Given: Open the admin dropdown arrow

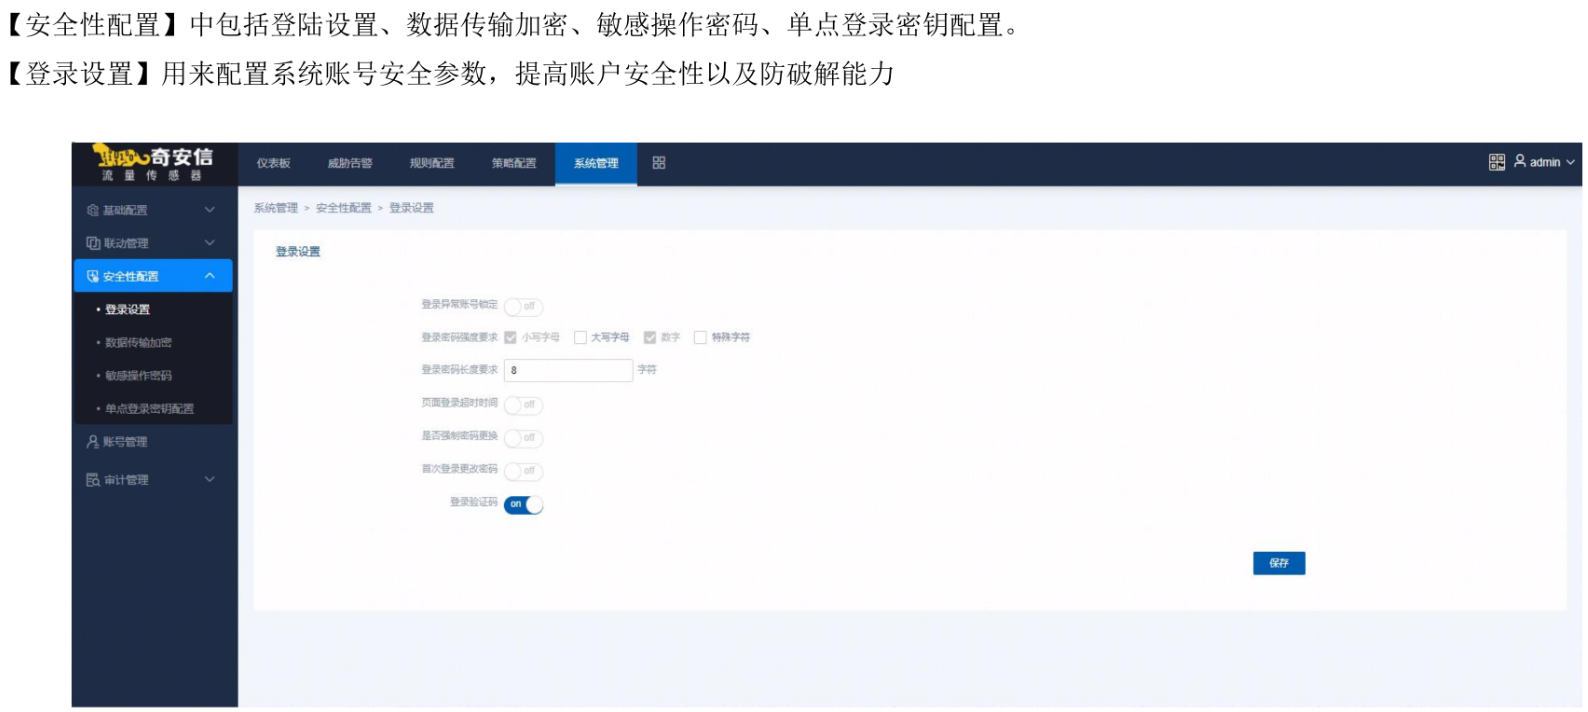Looking at the screenshot, I should pyautogui.click(x=1570, y=163).
